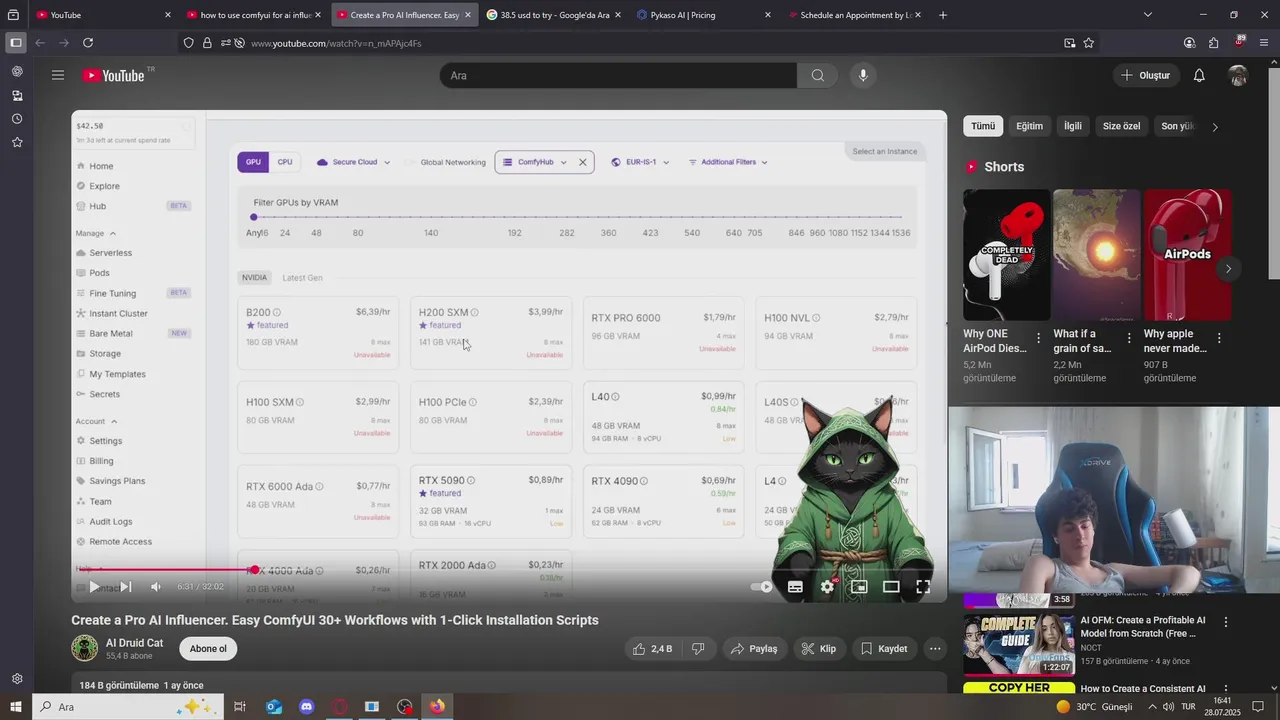Viewport: 1280px width, 720px height.
Task: Start voice search with the microphone
Action: [x=863, y=75]
